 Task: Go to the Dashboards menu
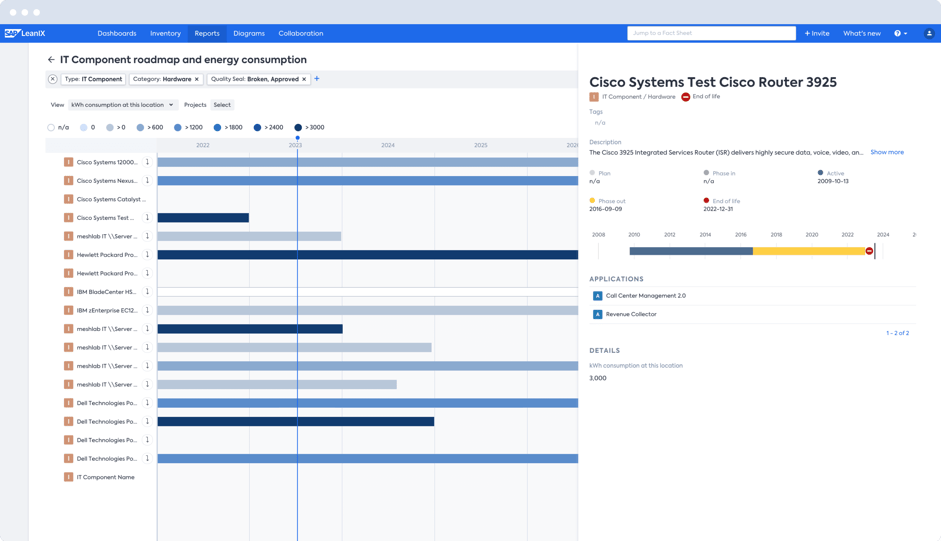pos(117,33)
